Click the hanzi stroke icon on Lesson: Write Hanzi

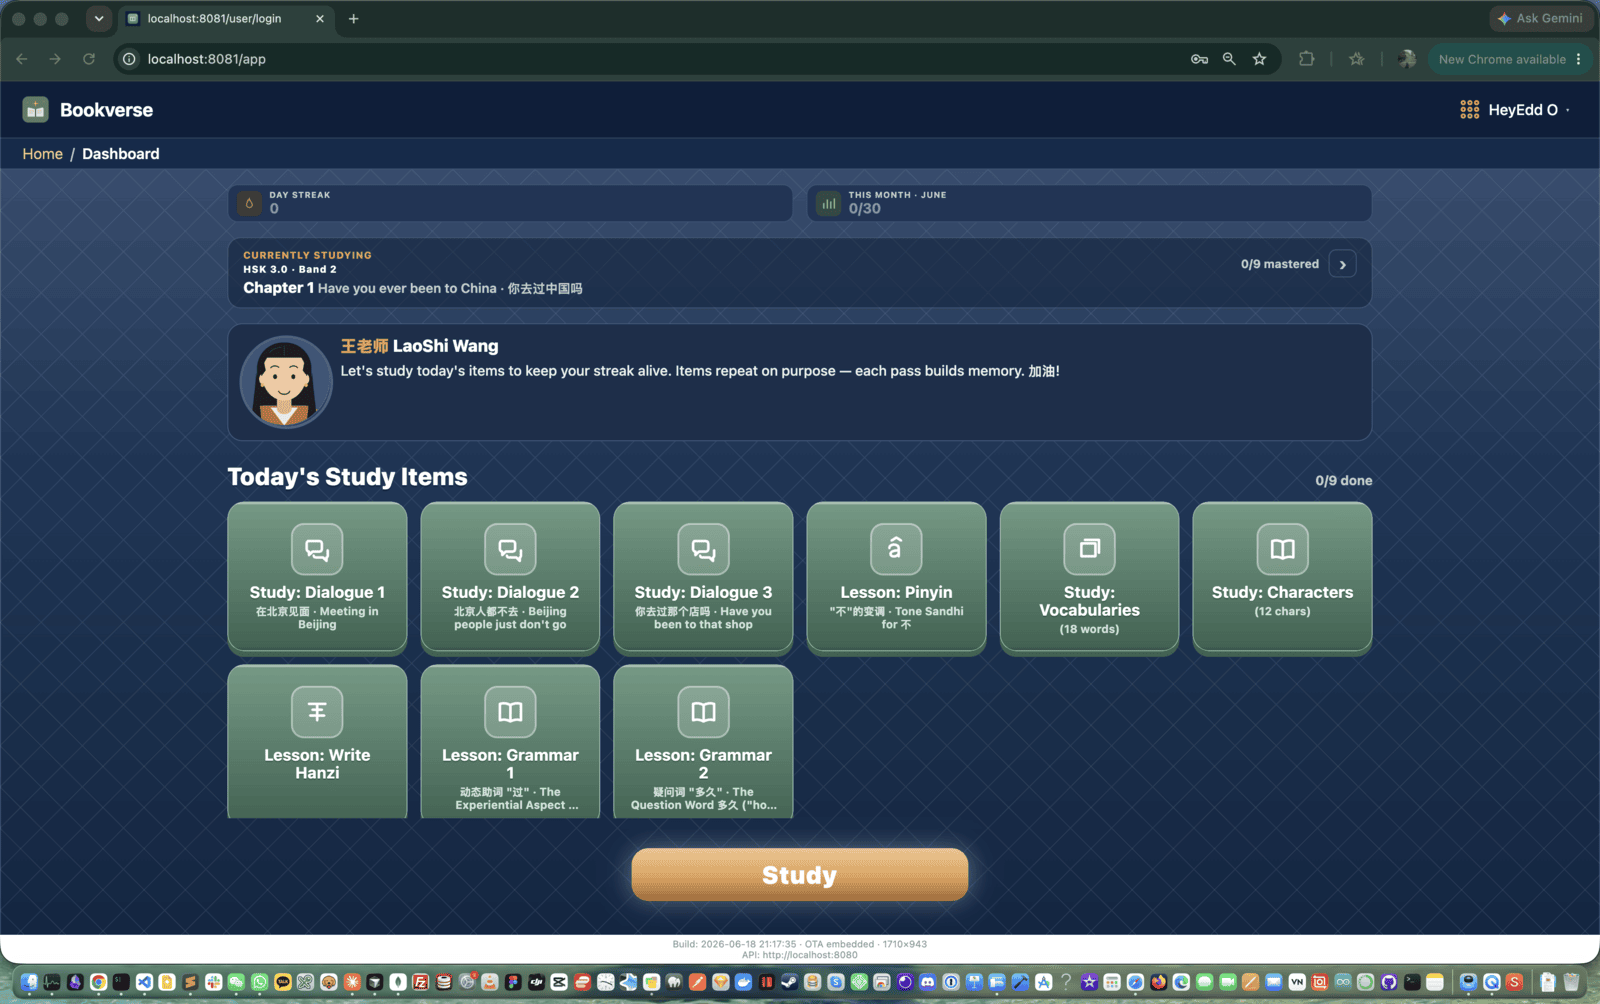(317, 712)
